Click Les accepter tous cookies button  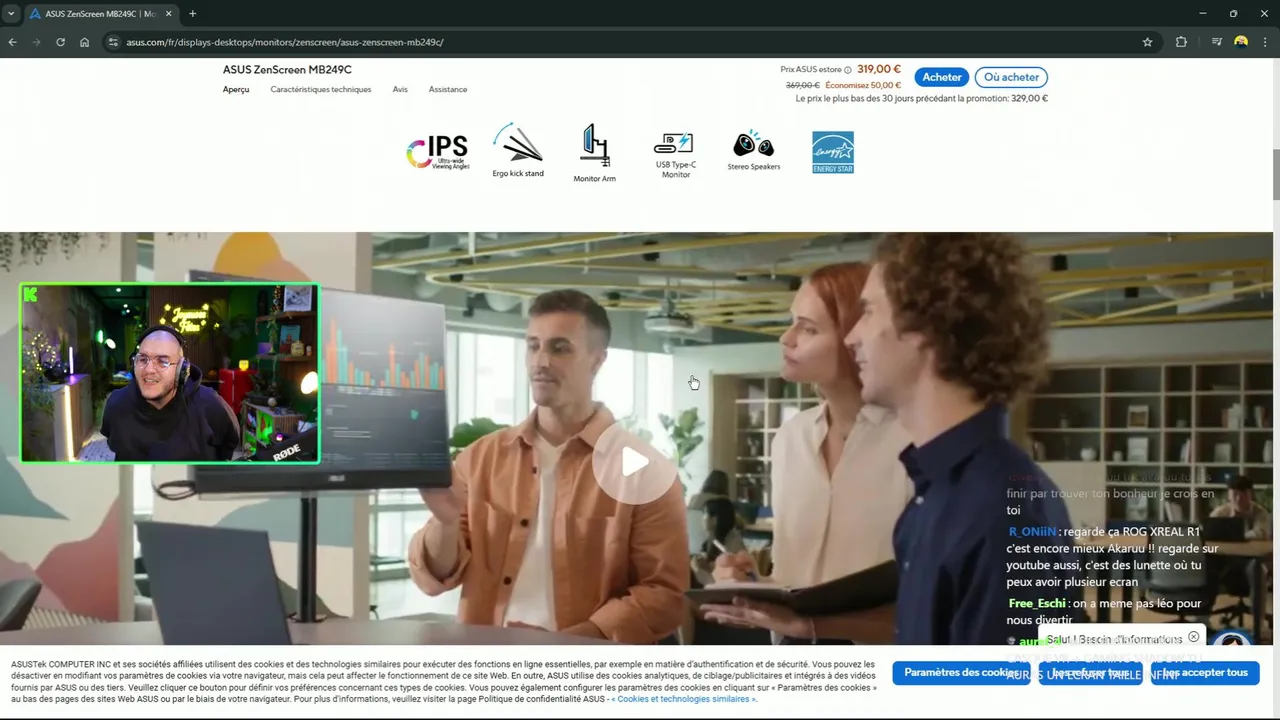pos(1205,673)
